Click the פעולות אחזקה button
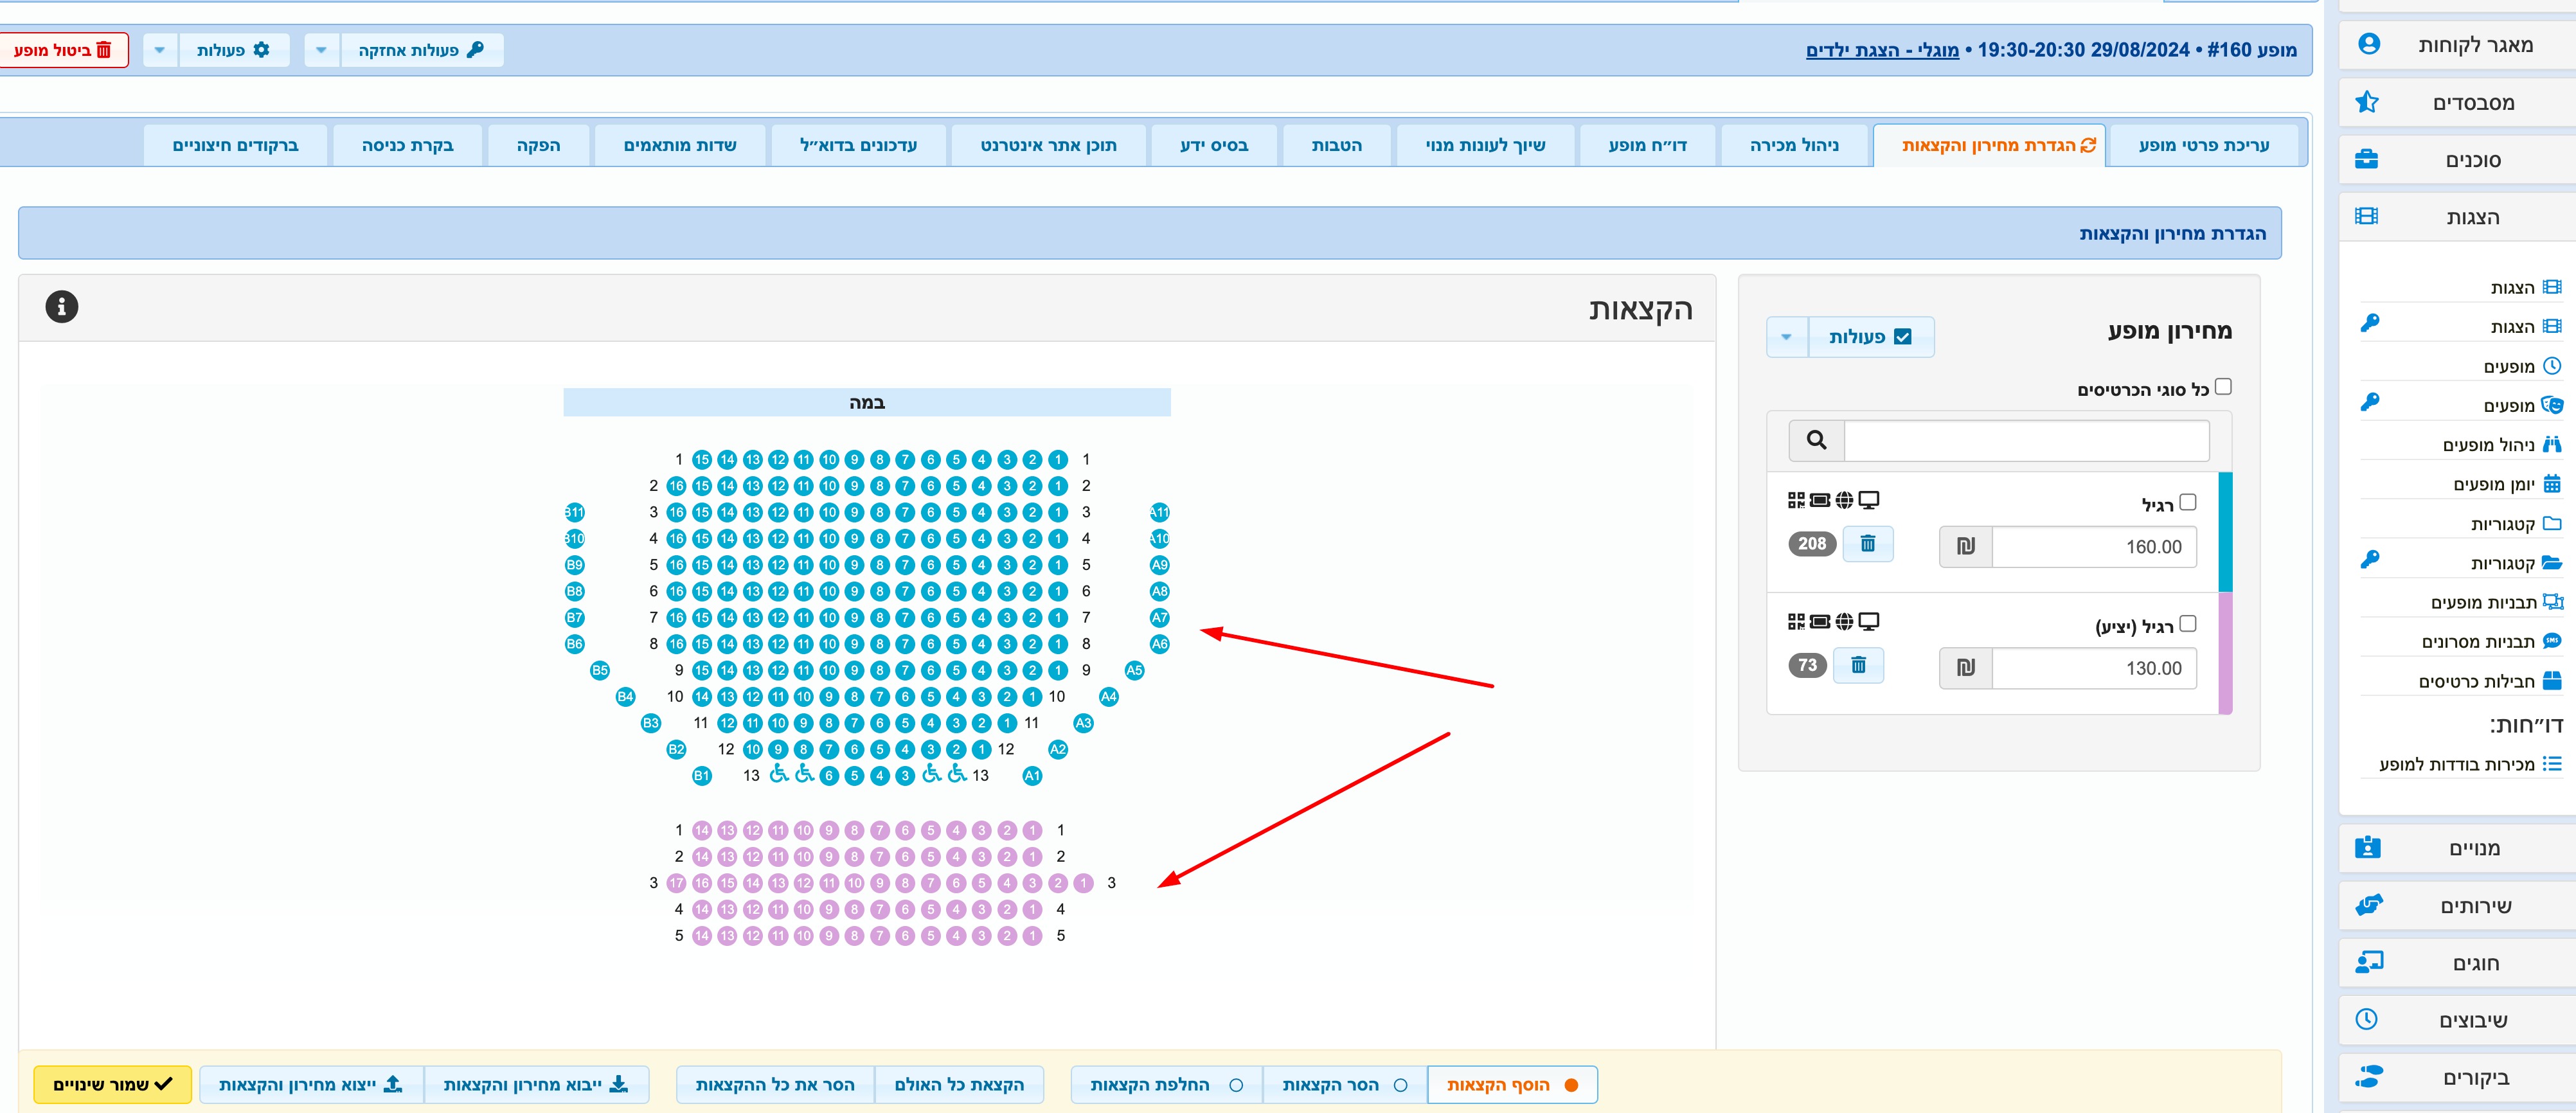The height and width of the screenshot is (1113, 2576). coord(421,50)
